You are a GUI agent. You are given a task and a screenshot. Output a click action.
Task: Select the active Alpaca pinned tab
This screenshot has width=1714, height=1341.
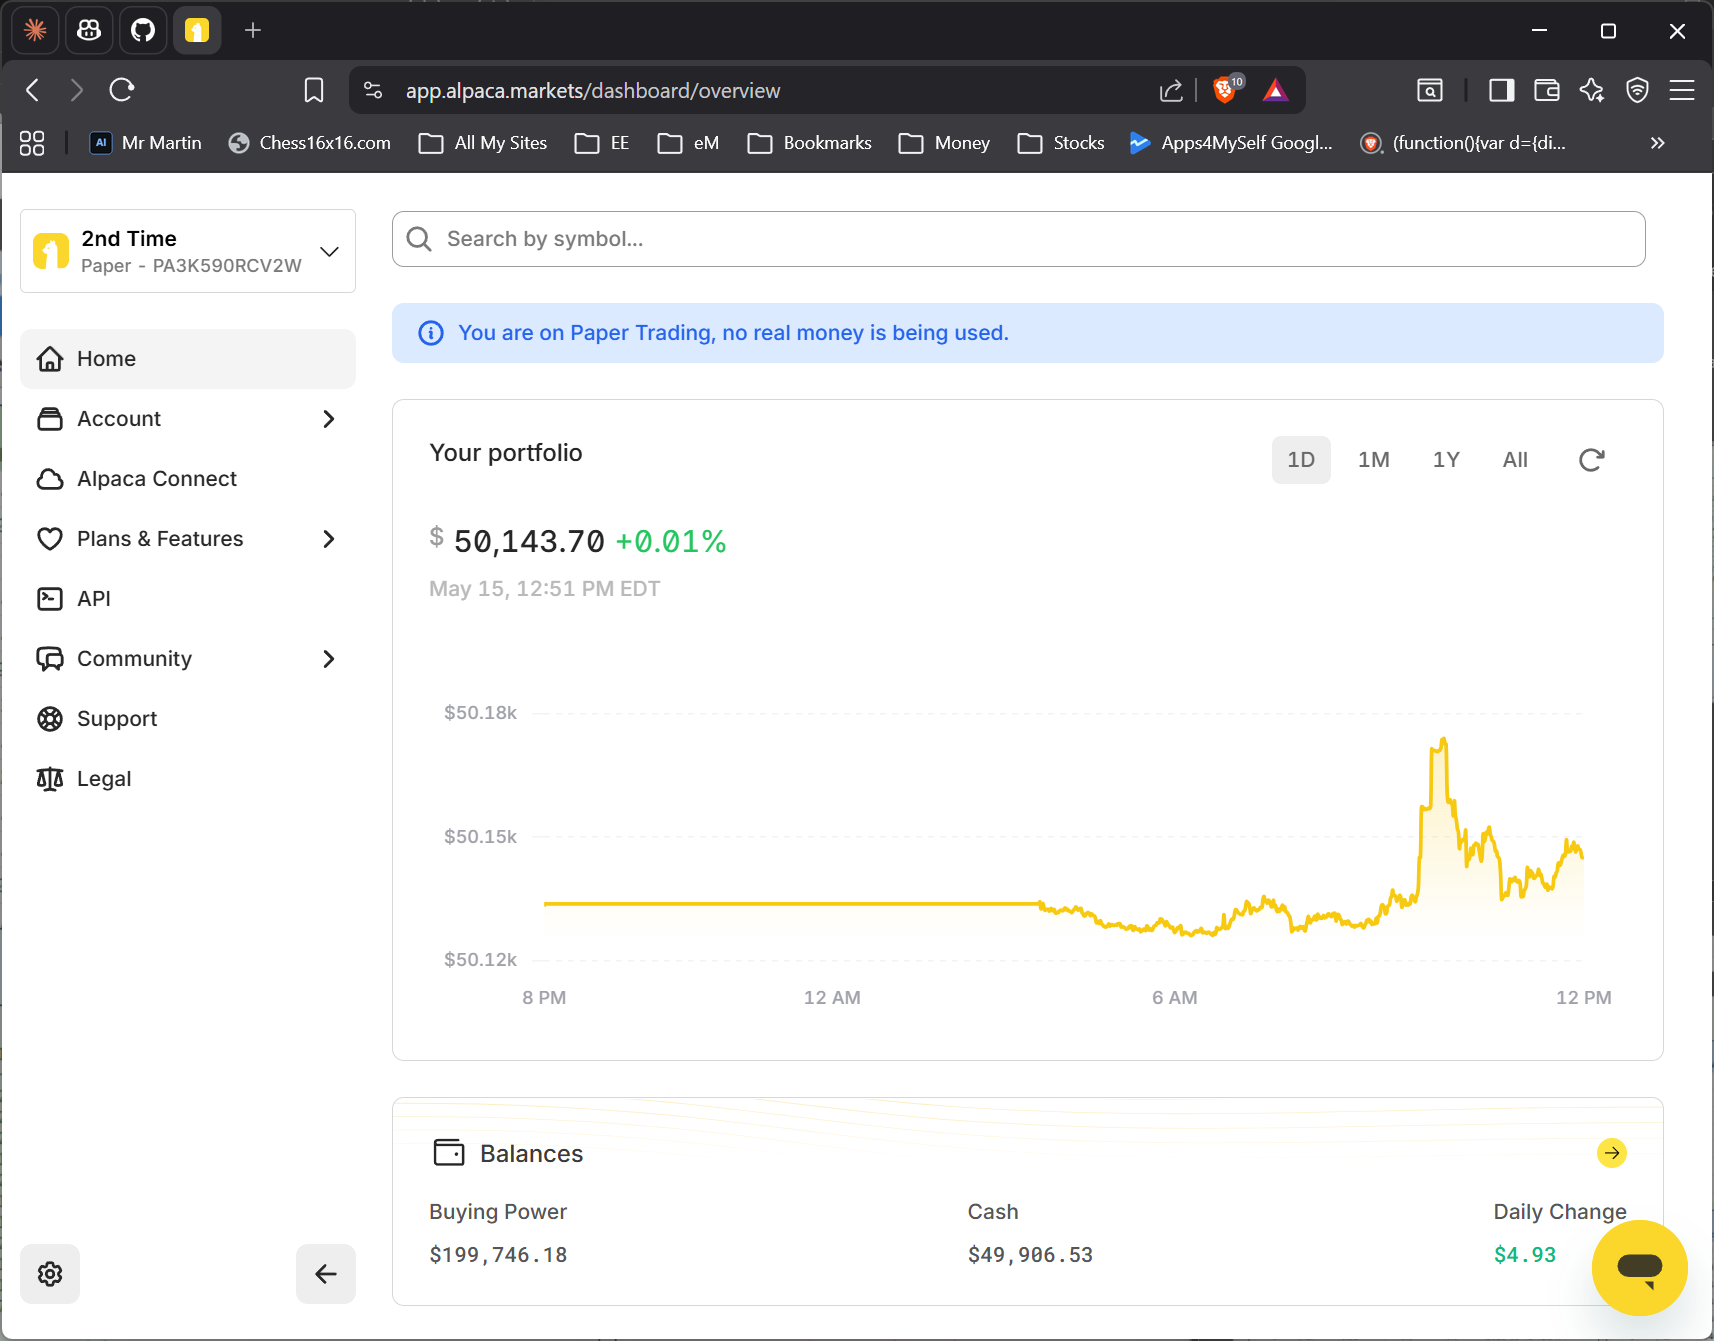coord(197,31)
